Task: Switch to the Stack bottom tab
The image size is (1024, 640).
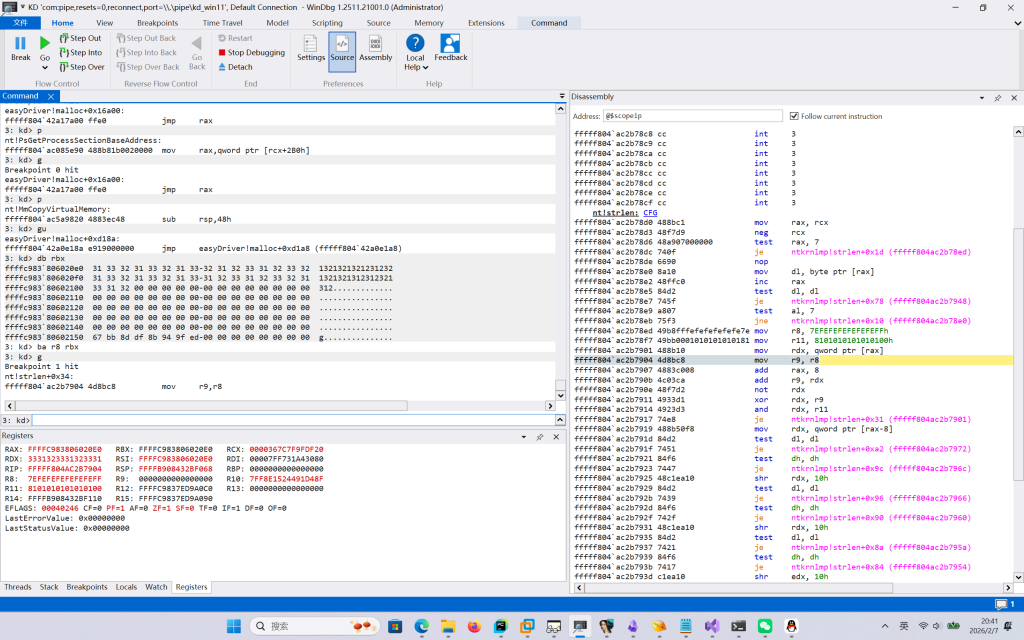Action: click(49, 587)
